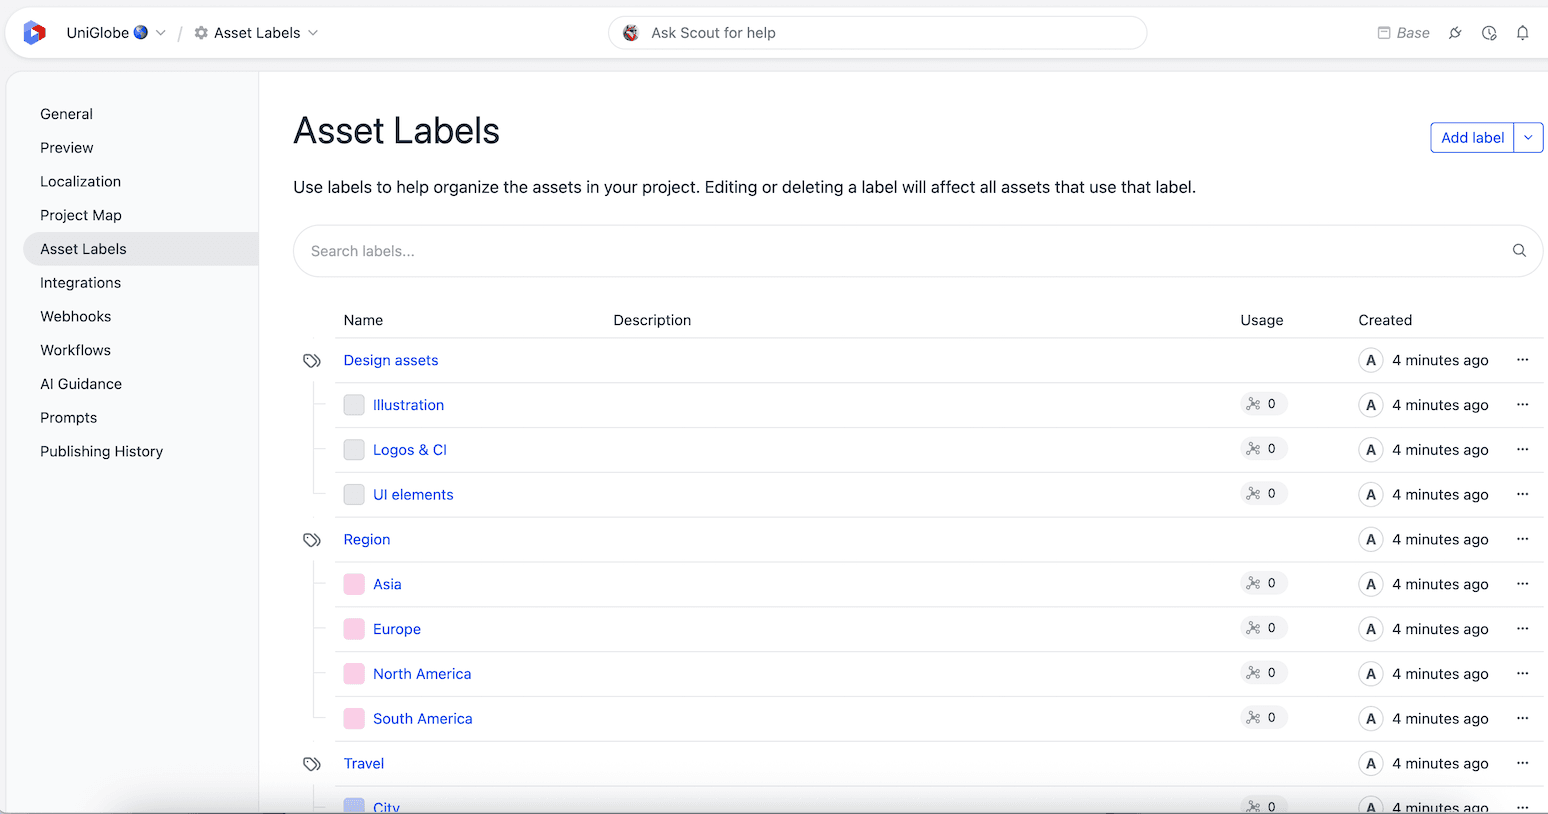Open version history via the clock icon

coord(1489,32)
